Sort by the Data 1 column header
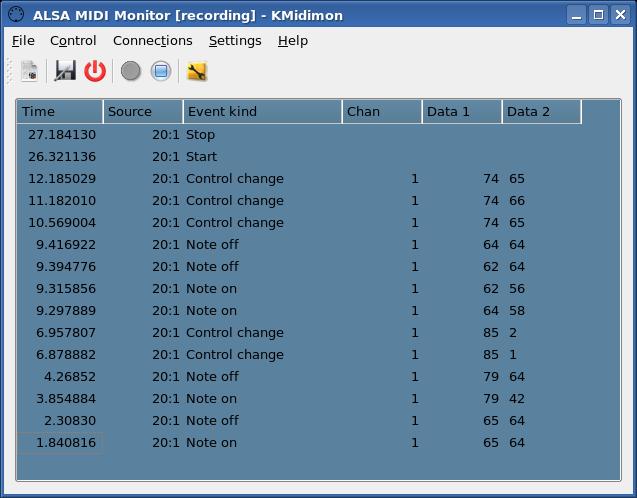Screen dimensions: 637x498 [x=462, y=111]
